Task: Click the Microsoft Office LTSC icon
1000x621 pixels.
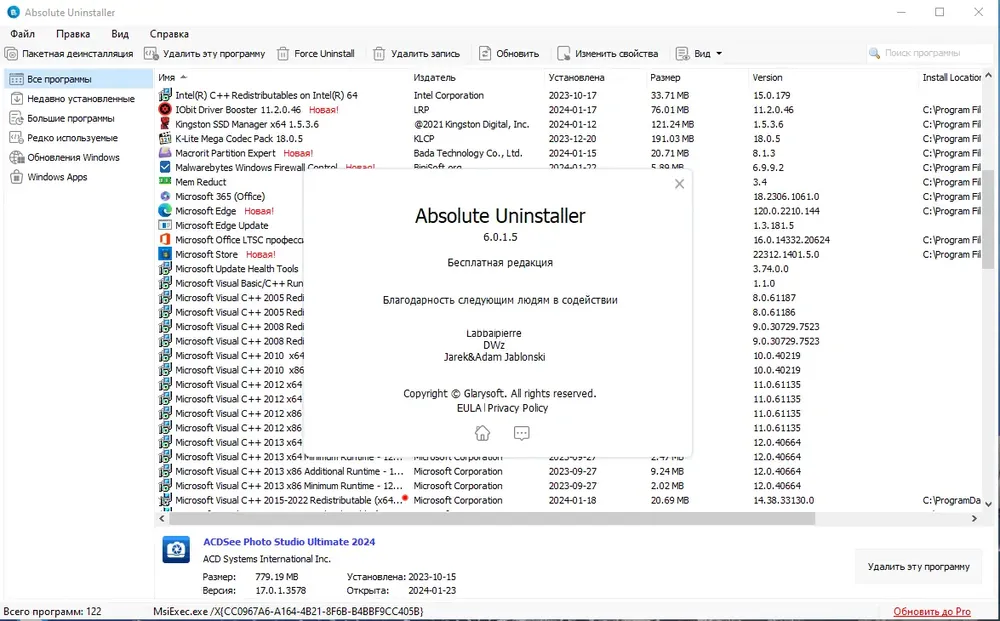Action: [x=165, y=240]
